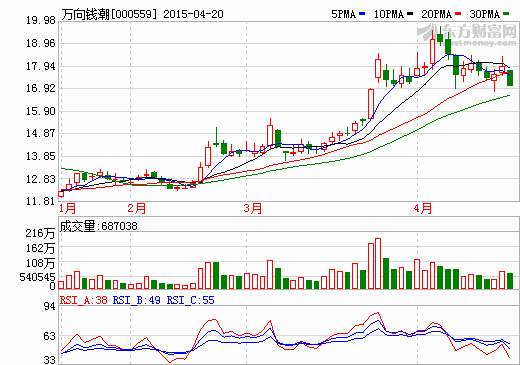Click the chart title 万向钱潮[000559]

(109, 14)
